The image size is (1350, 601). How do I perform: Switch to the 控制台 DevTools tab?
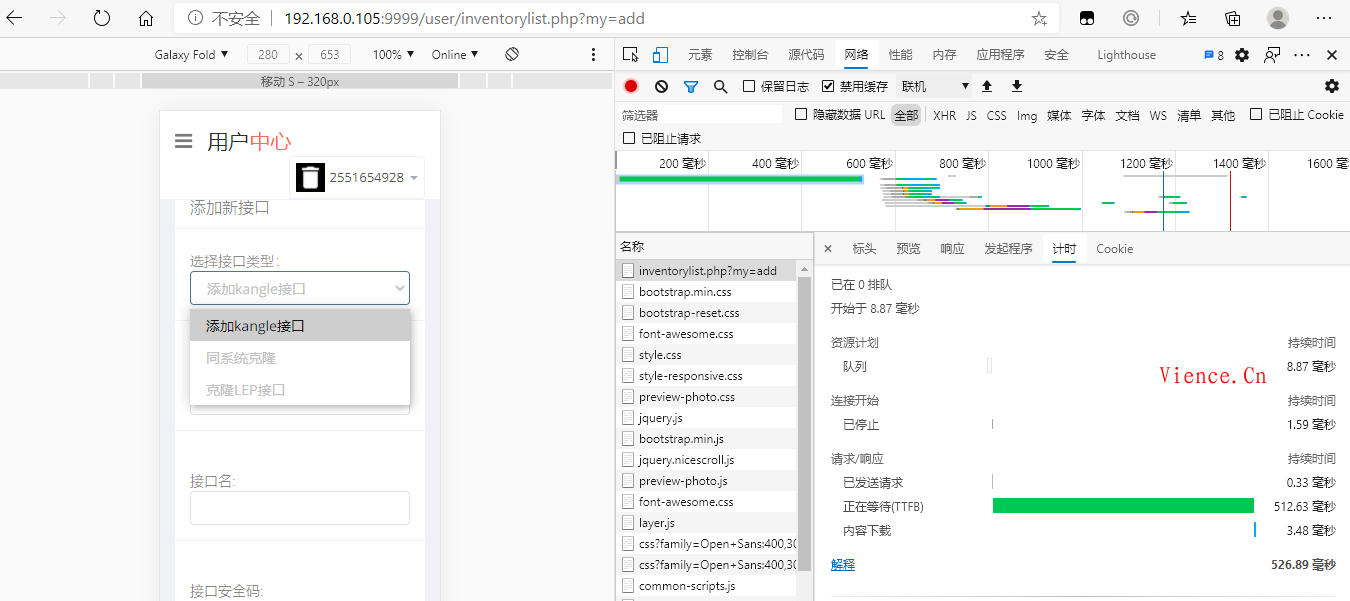[x=750, y=55]
